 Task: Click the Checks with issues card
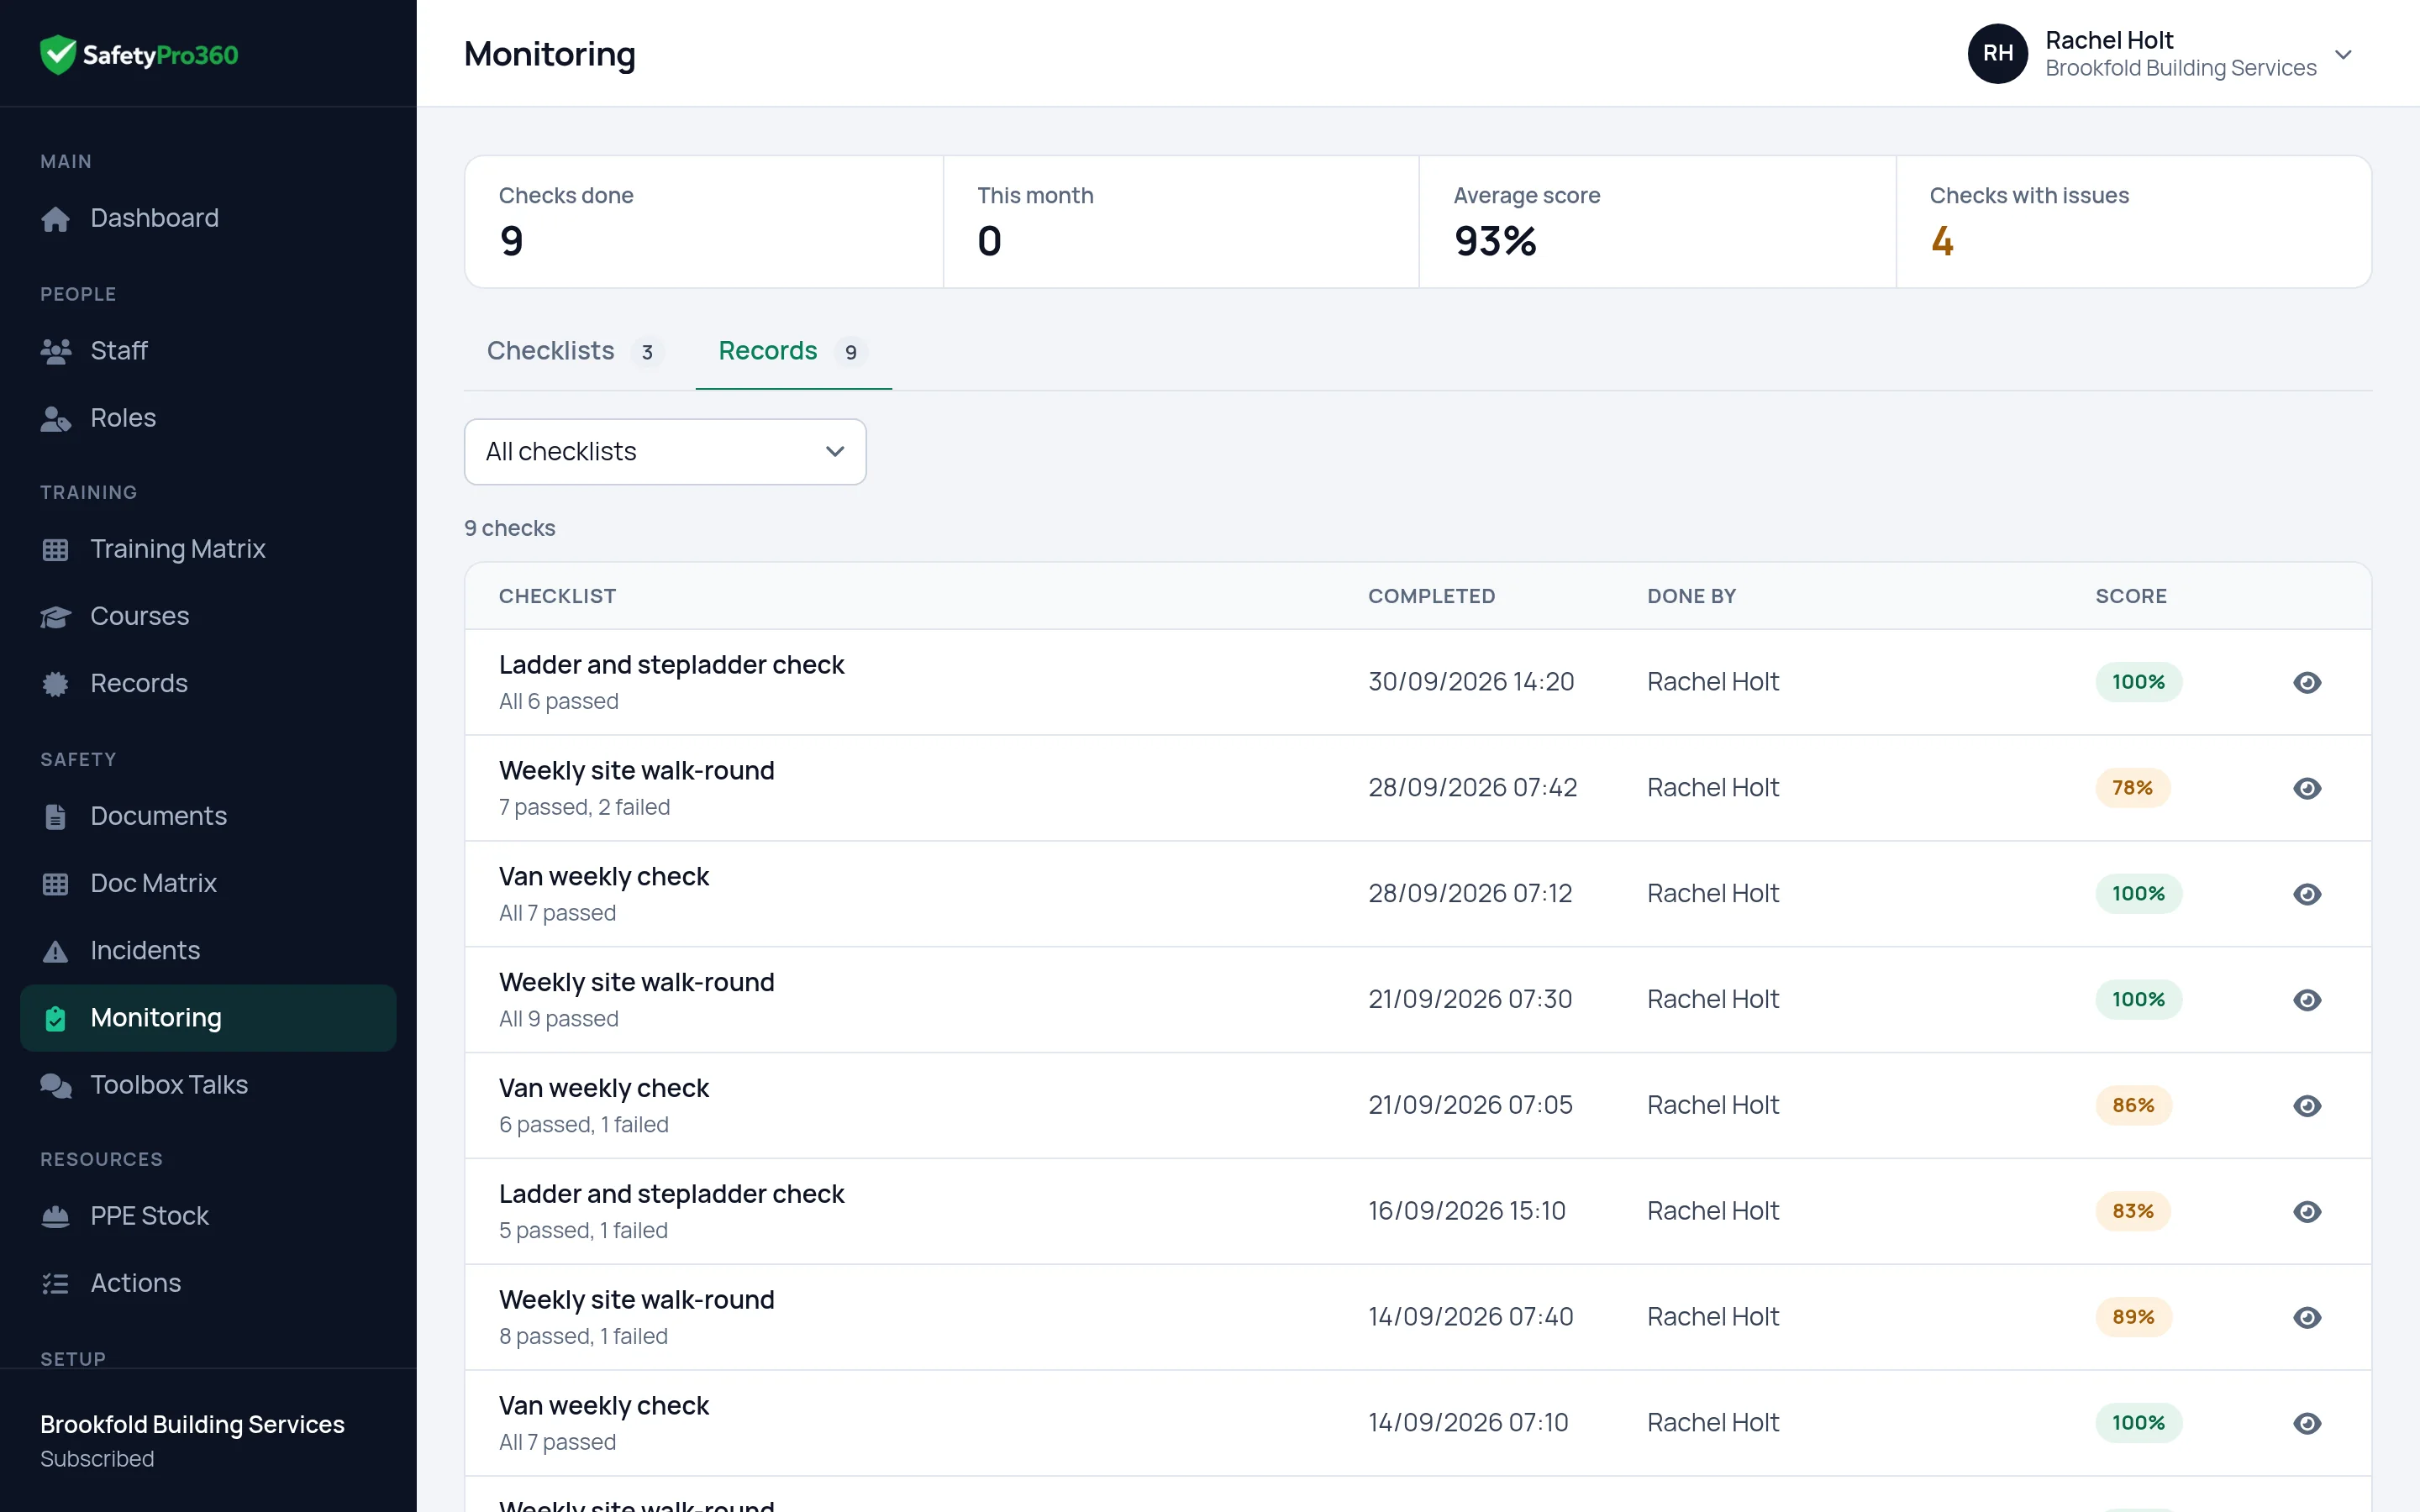[x=2133, y=222]
